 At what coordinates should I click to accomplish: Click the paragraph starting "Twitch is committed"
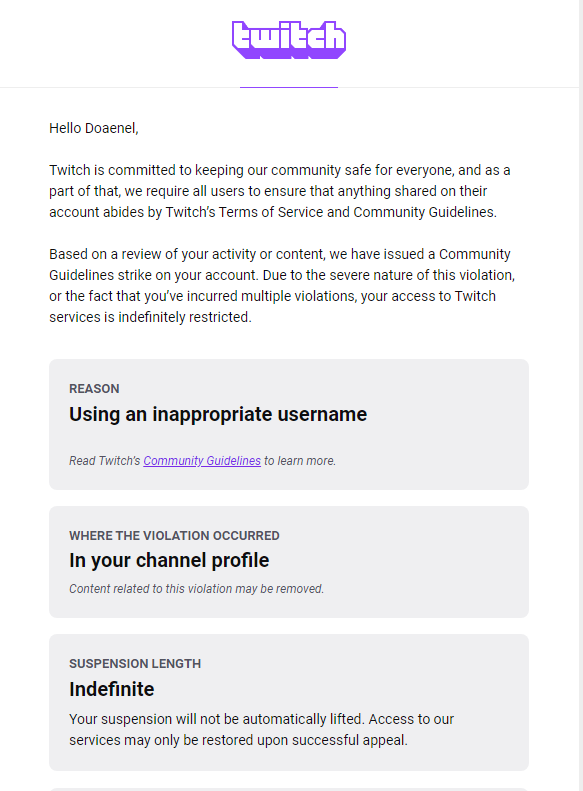click(x=280, y=191)
